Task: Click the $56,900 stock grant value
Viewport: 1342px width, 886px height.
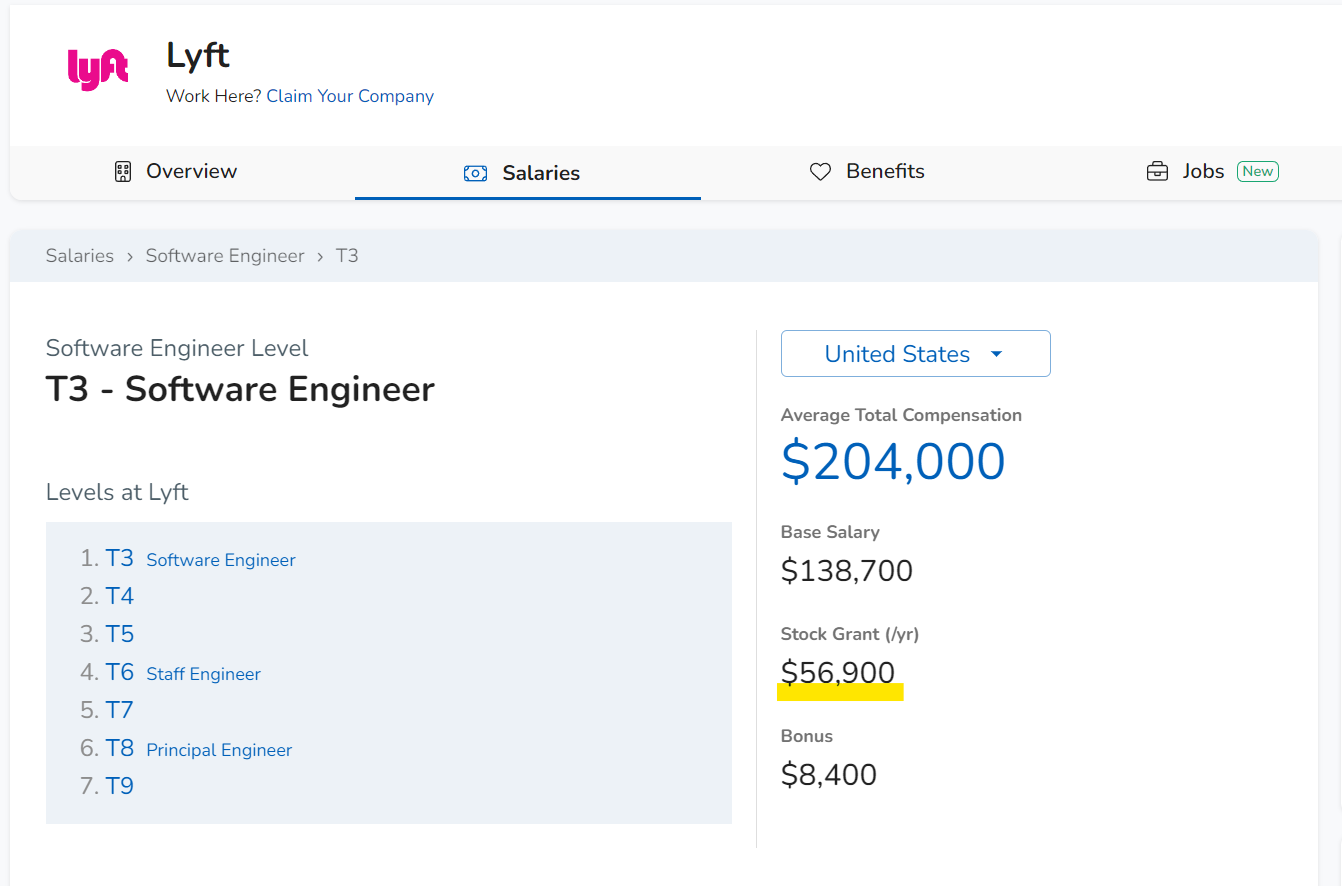Action: coord(838,673)
